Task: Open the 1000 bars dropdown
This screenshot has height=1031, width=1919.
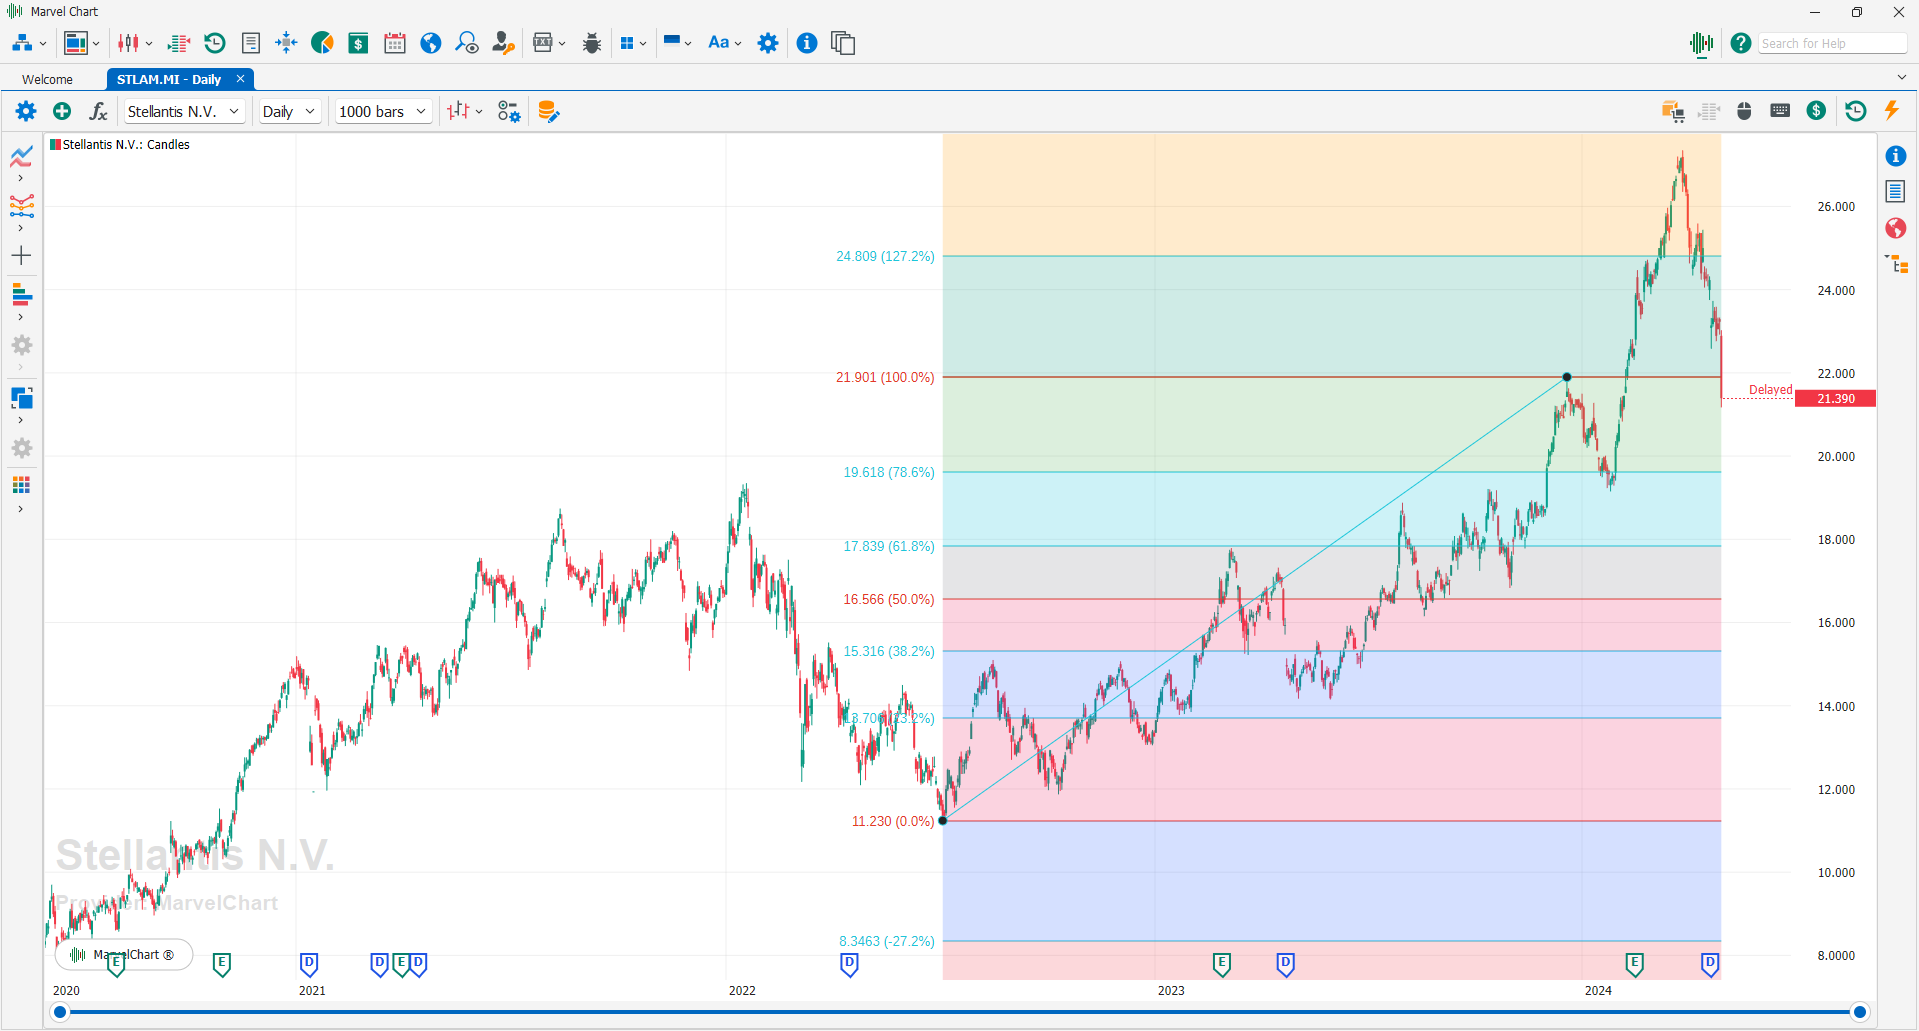Action: tap(383, 111)
